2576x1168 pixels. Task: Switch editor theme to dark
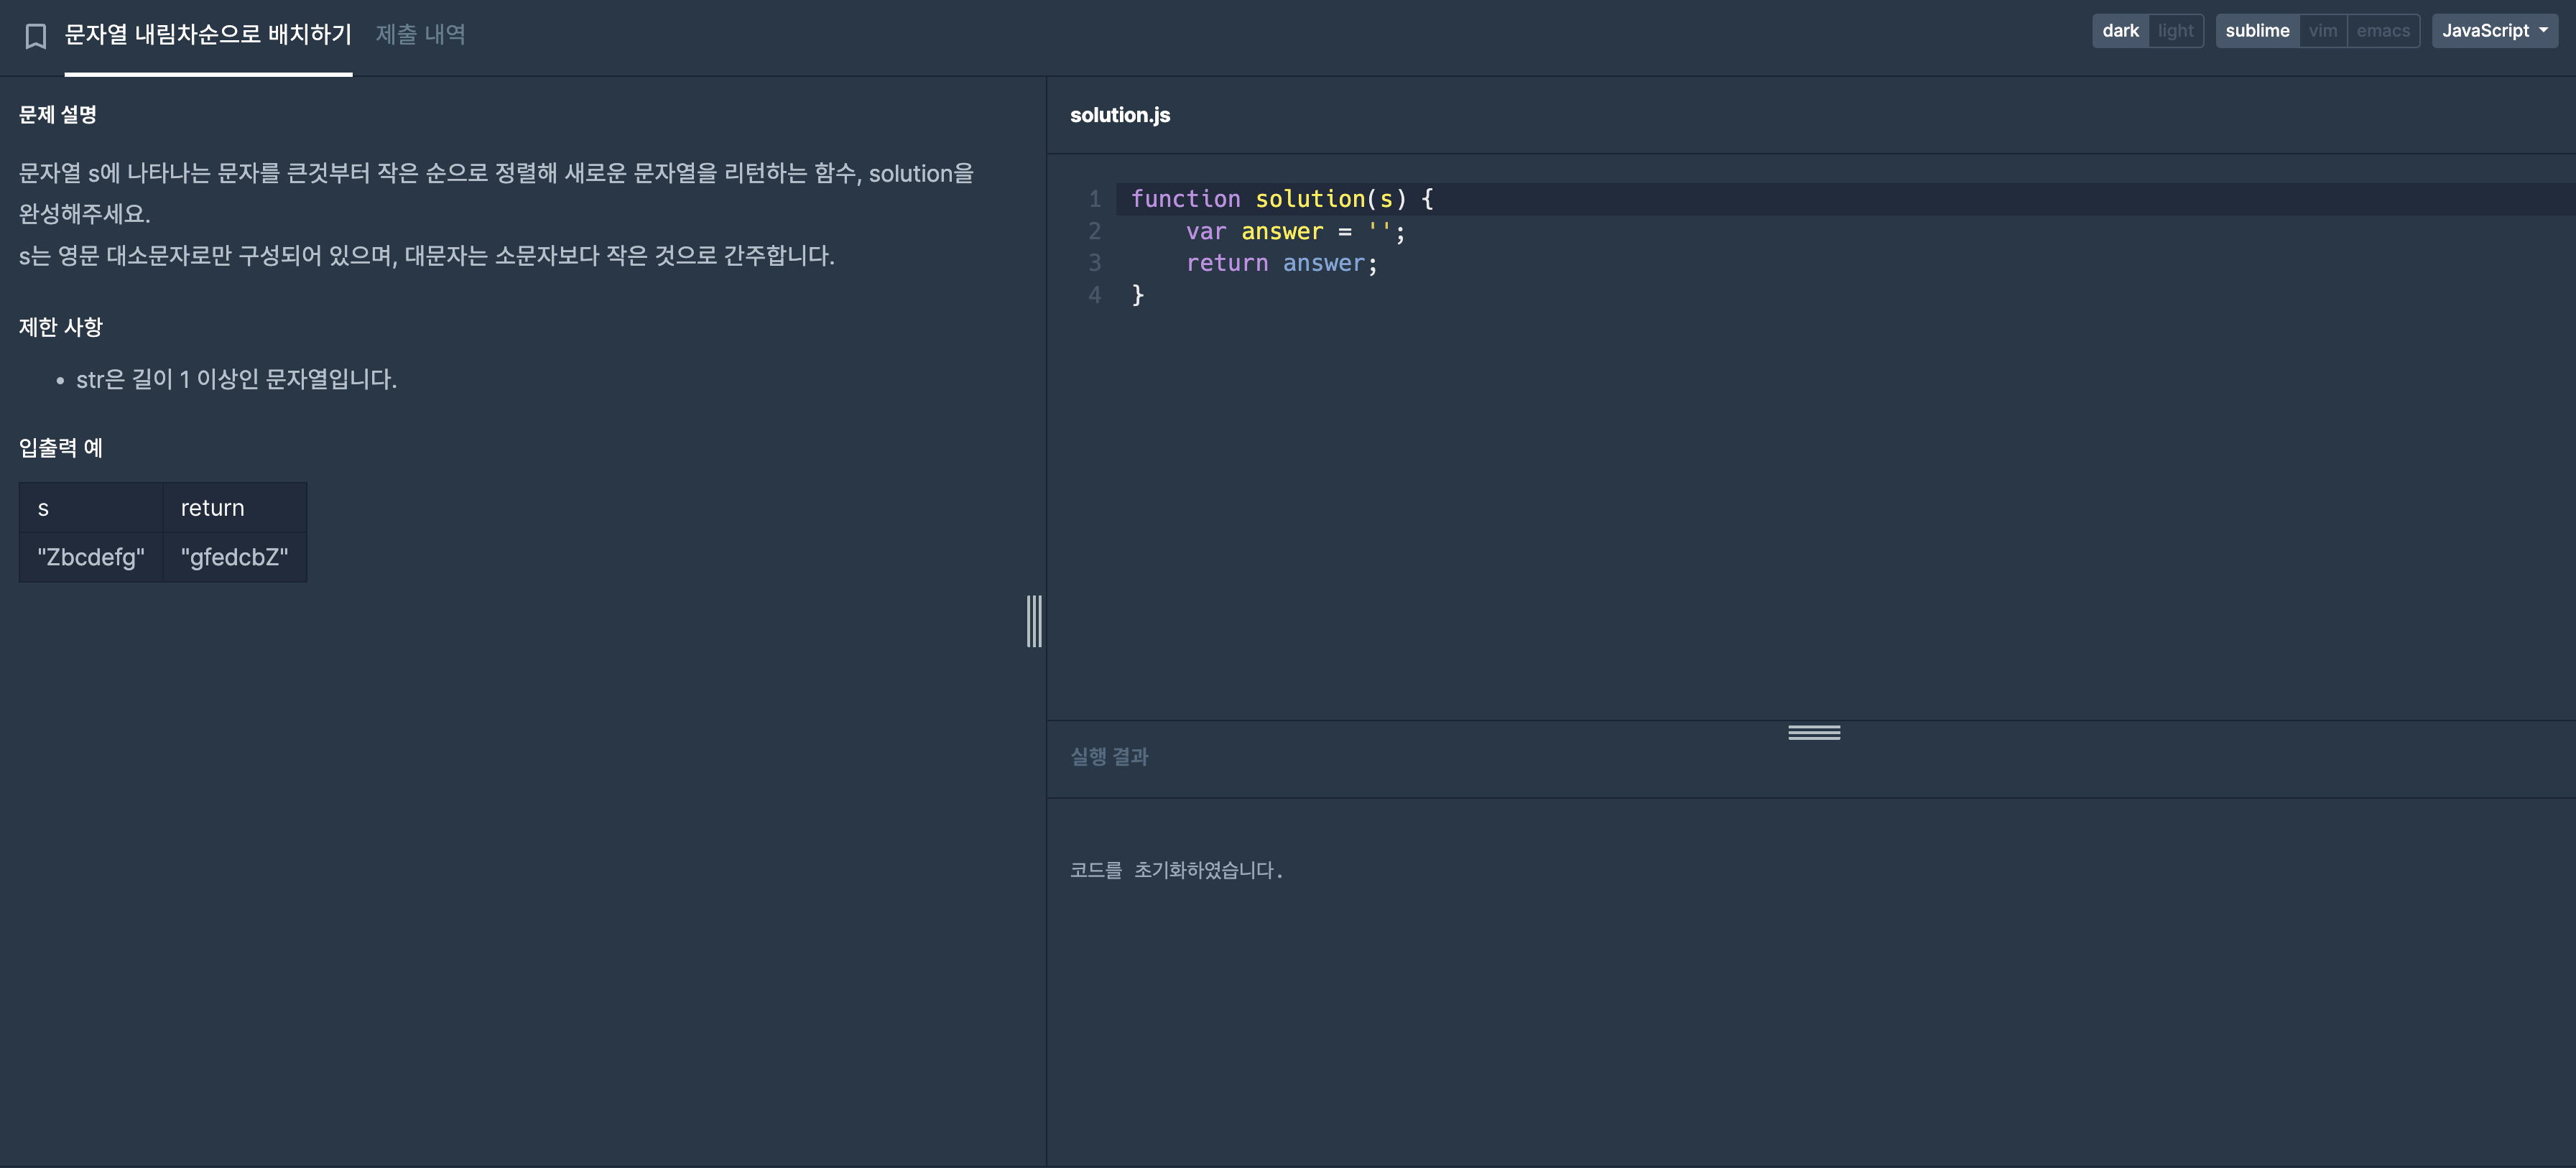tap(2119, 31)
